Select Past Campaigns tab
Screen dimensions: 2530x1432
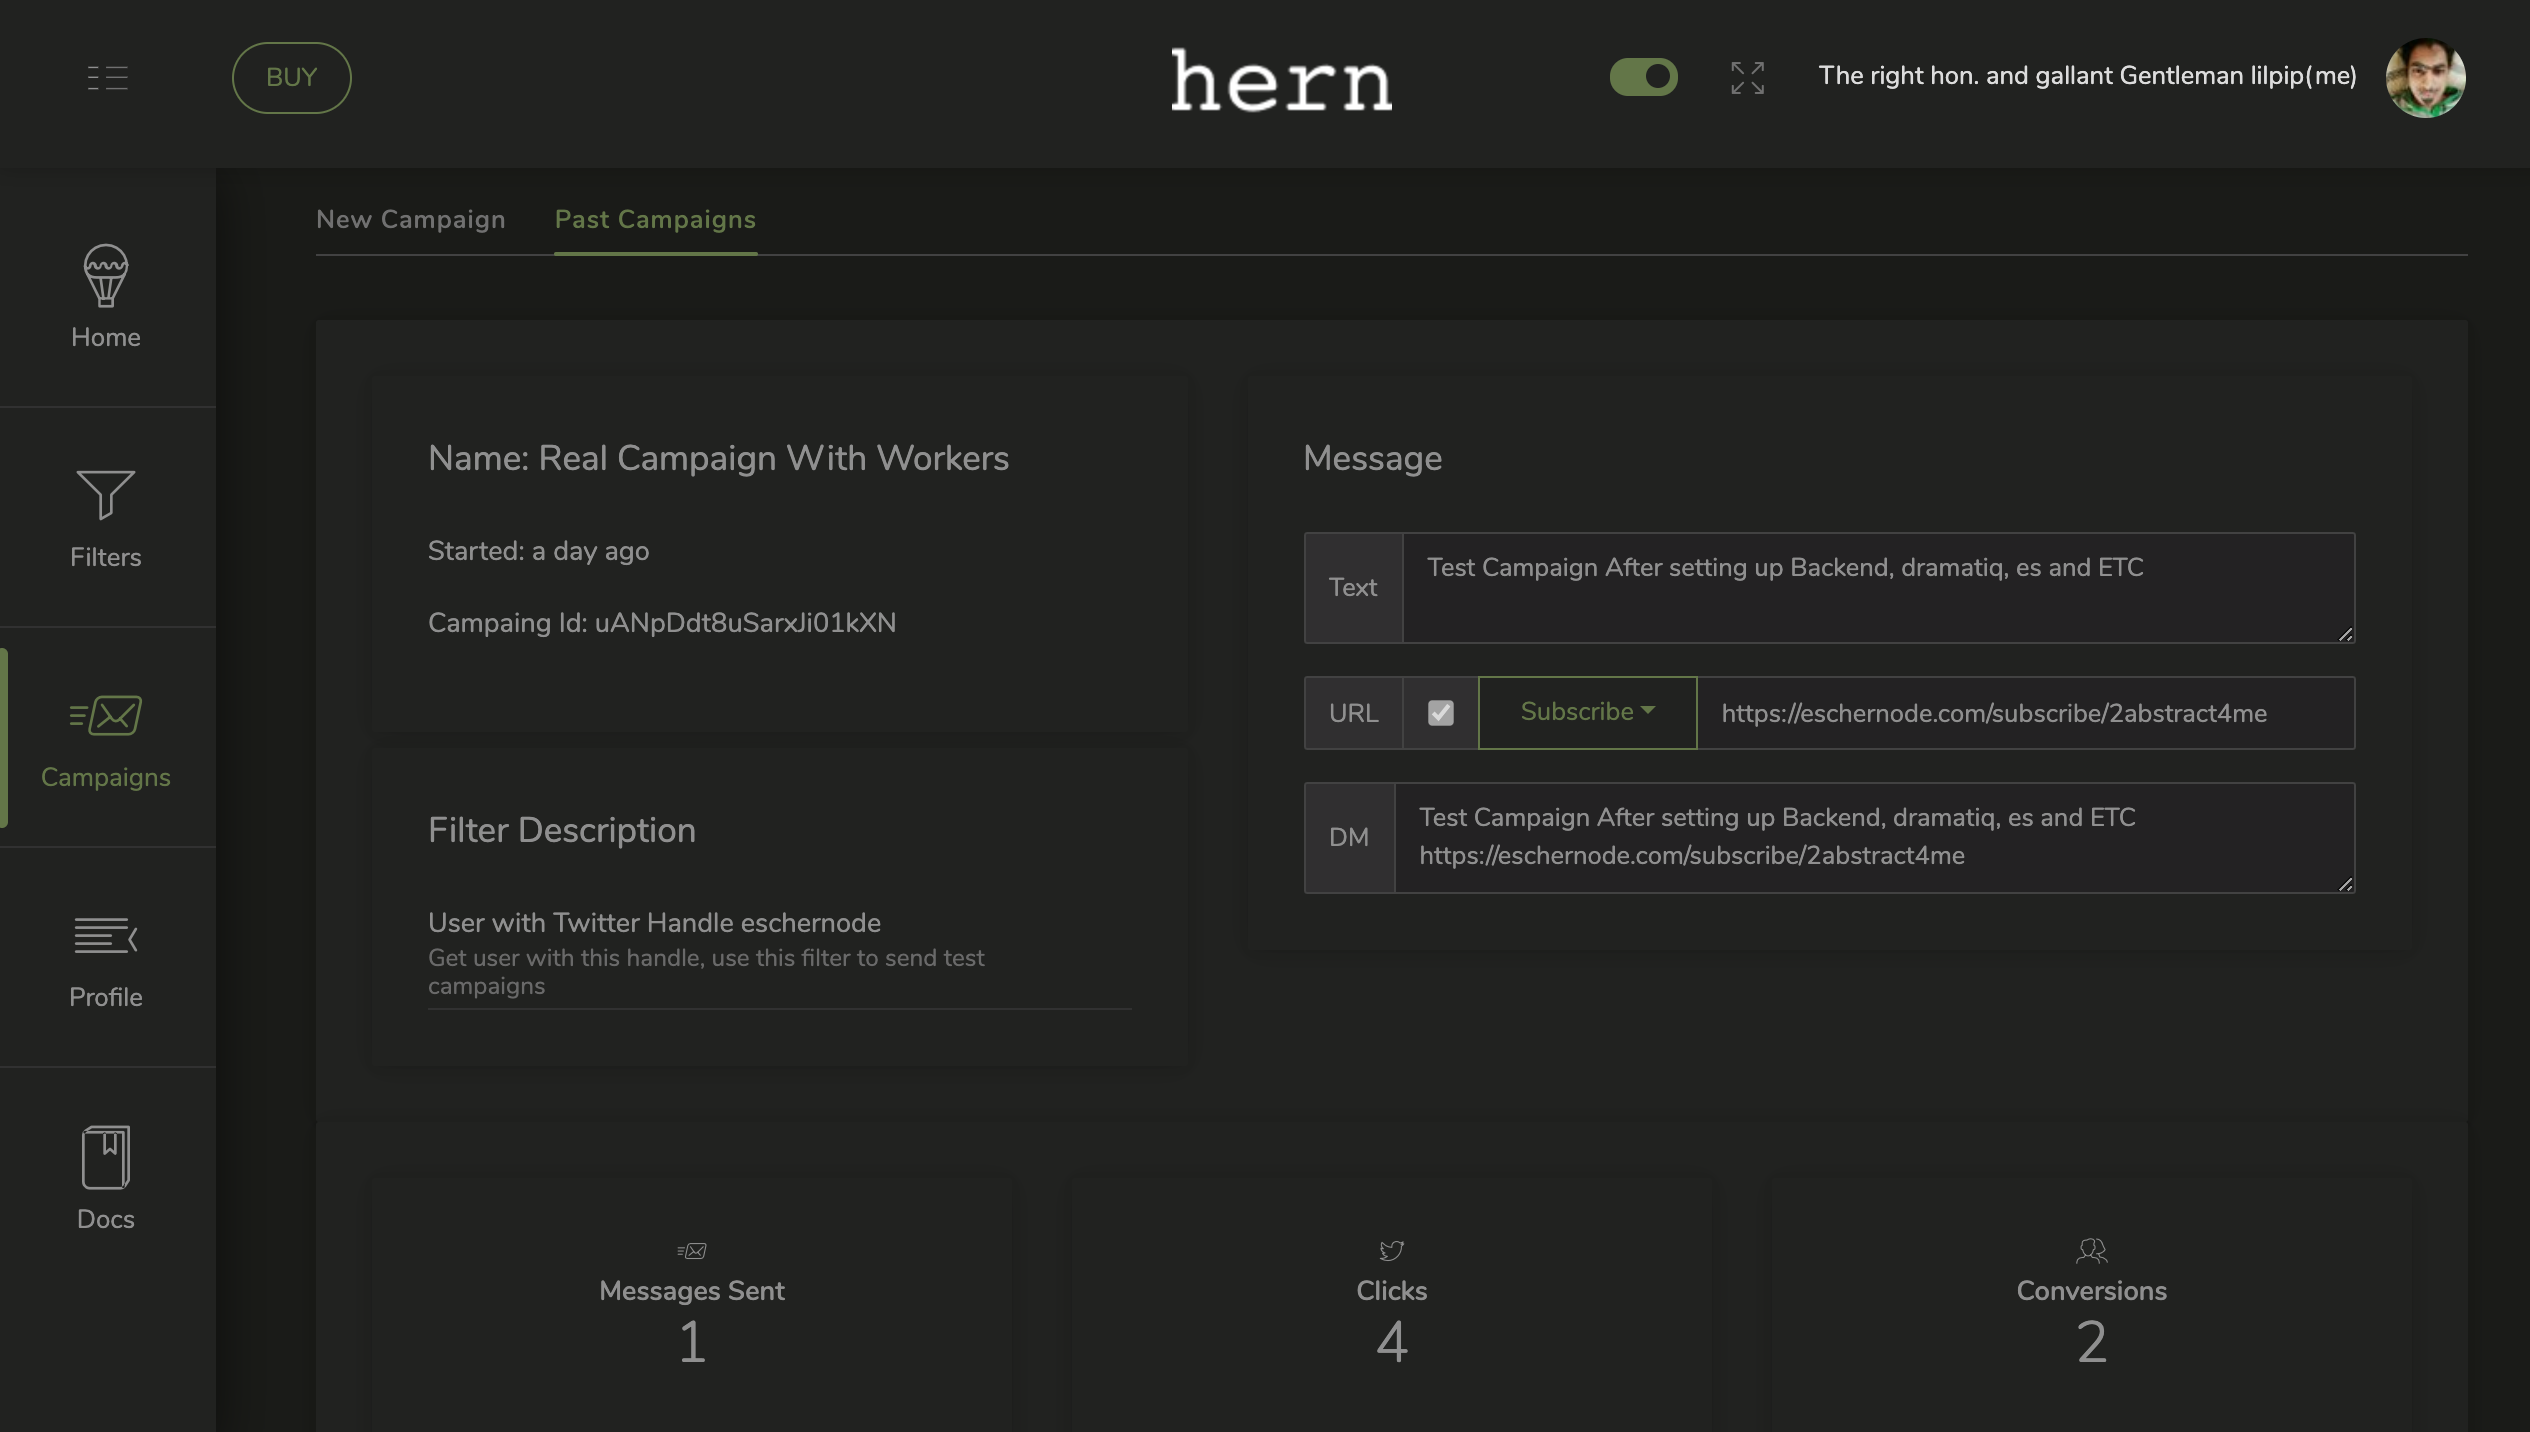pyautogui.click(x=655, y=219)
